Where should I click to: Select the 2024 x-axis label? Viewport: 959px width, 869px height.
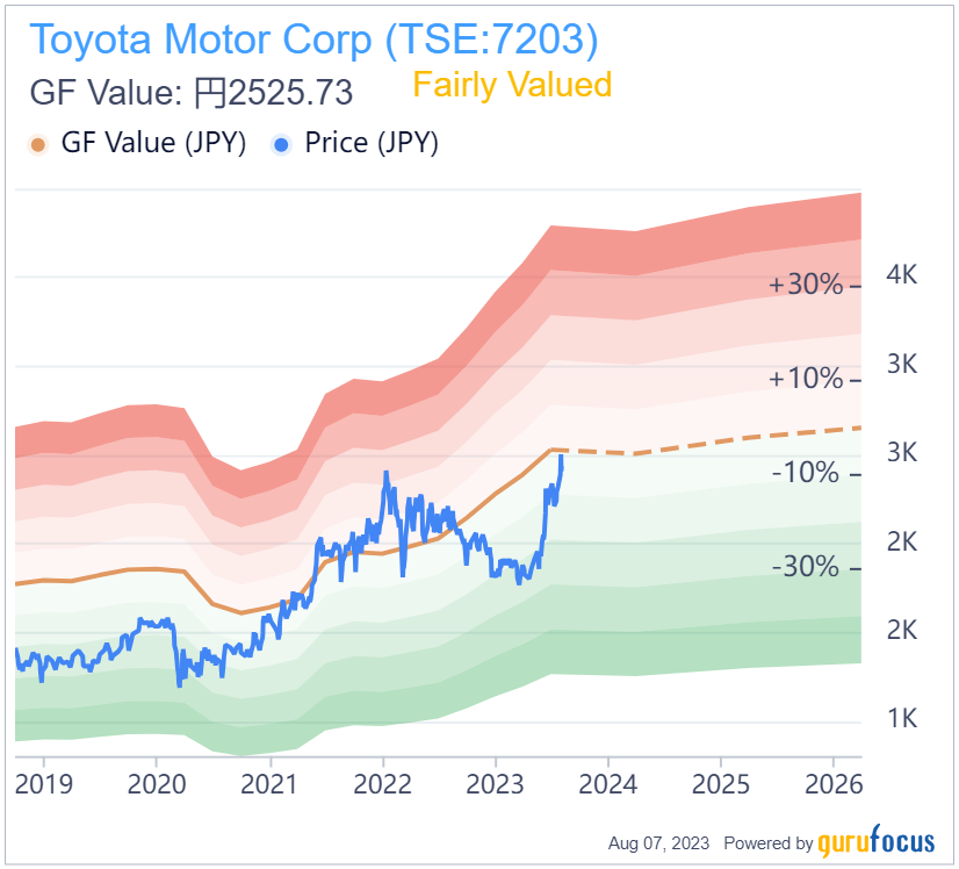[610, 783]
